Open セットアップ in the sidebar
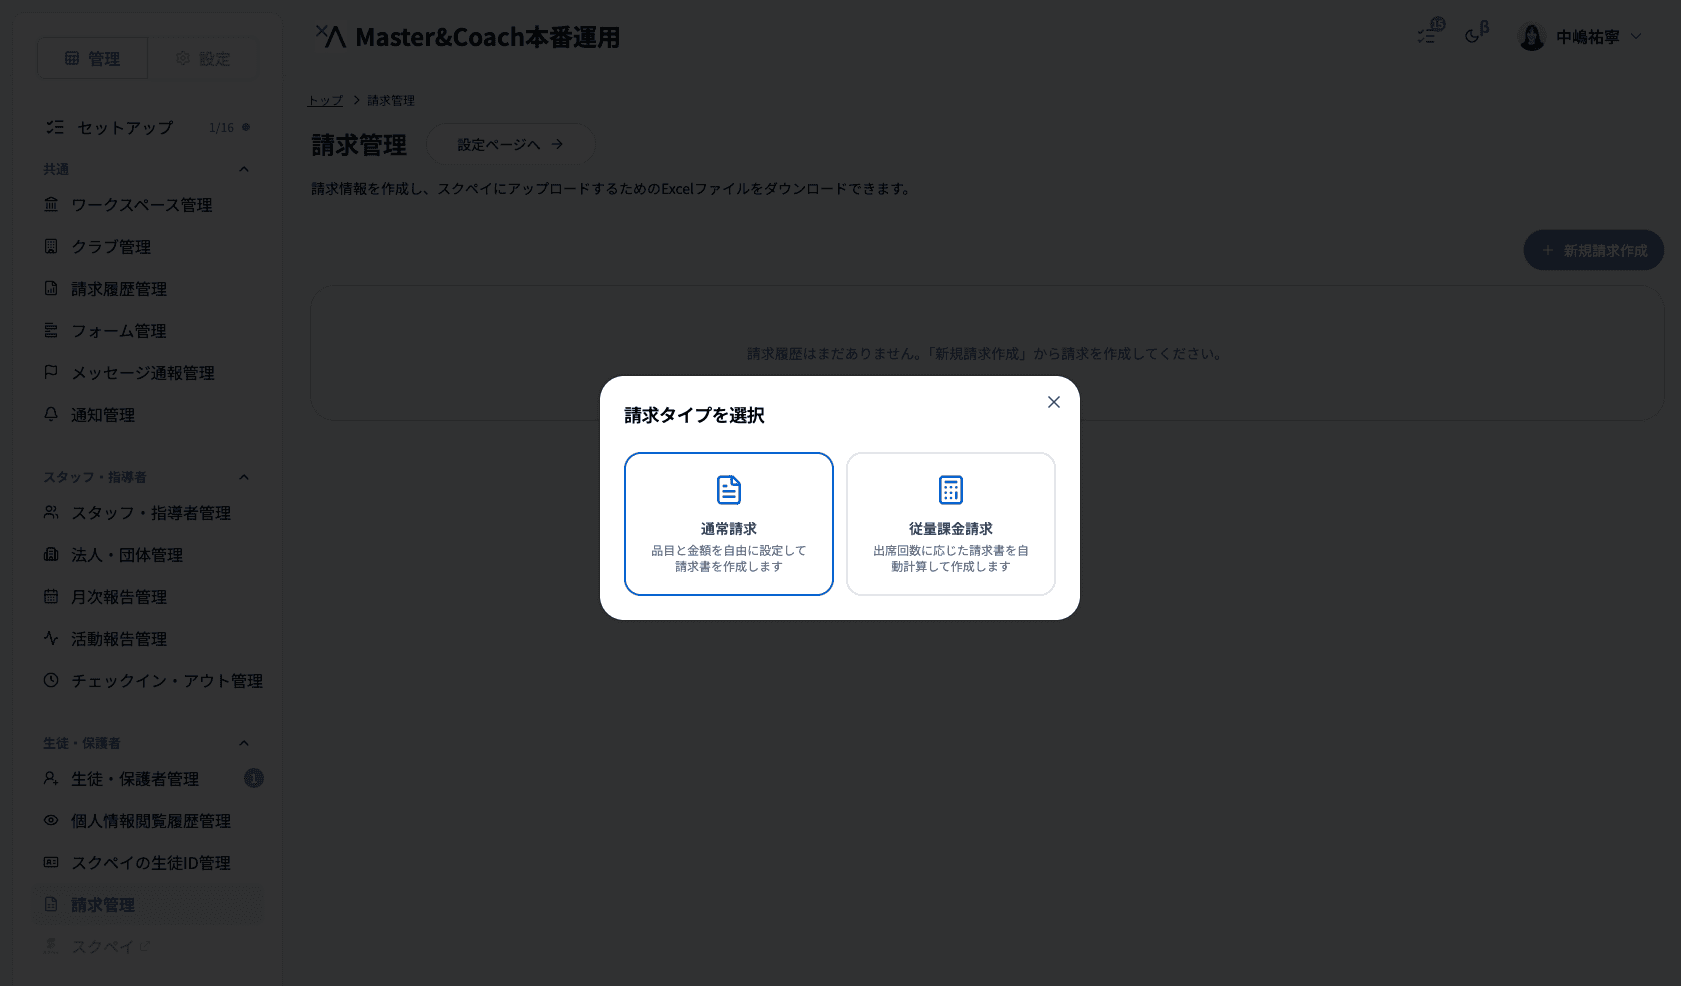The image size is (1681, 986). (x=148, y=127)
